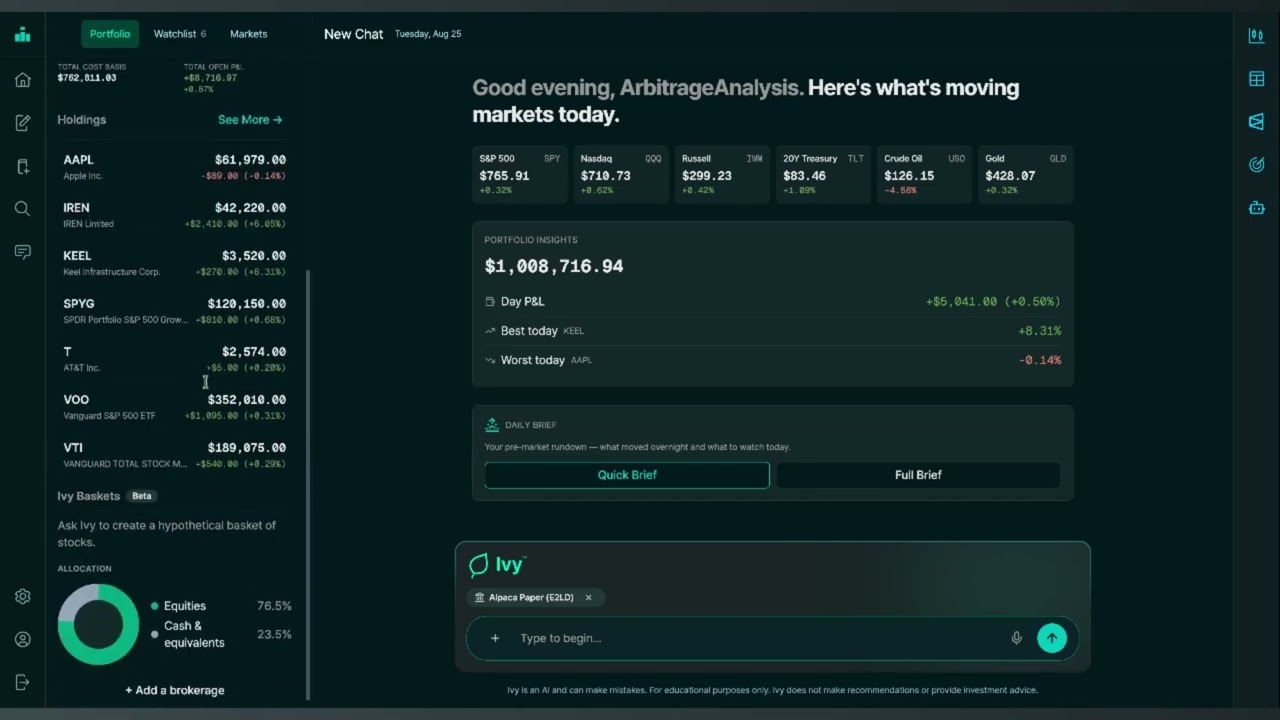
Task: Click the Gold GLD market card
Action: pos(1025,175)
